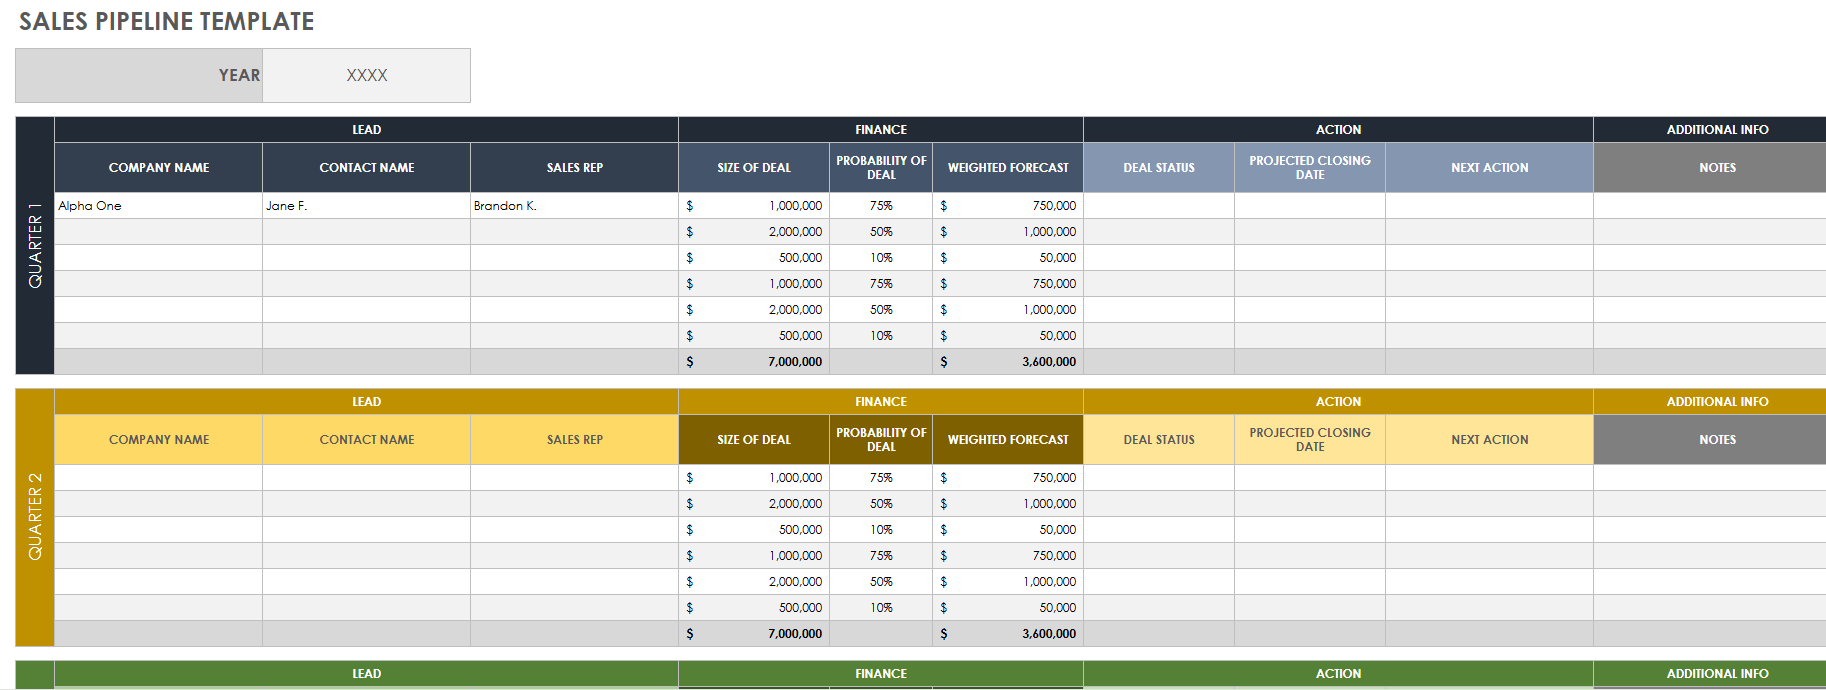Click the Sales Pipeline Template title
The height and width of the screenshot is (690, 1826).
coord(166,21)
